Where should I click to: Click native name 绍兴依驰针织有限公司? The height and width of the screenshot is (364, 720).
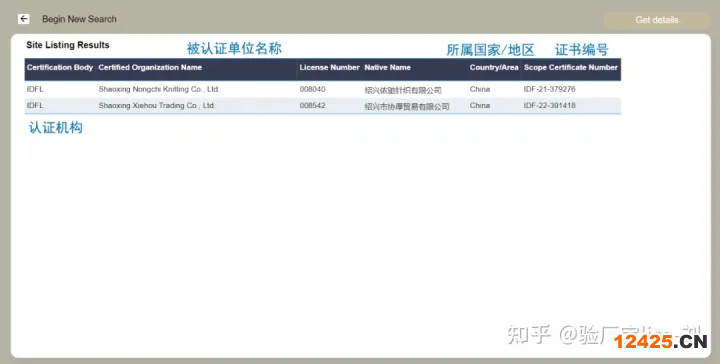(x=403, y=90)
